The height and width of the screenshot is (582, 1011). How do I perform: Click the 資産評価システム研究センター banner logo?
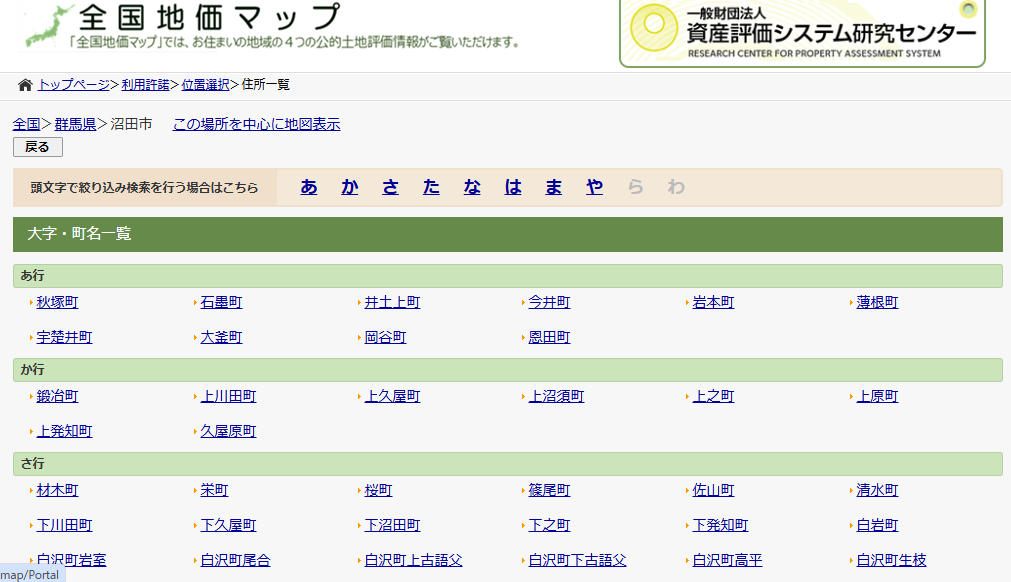802,33
